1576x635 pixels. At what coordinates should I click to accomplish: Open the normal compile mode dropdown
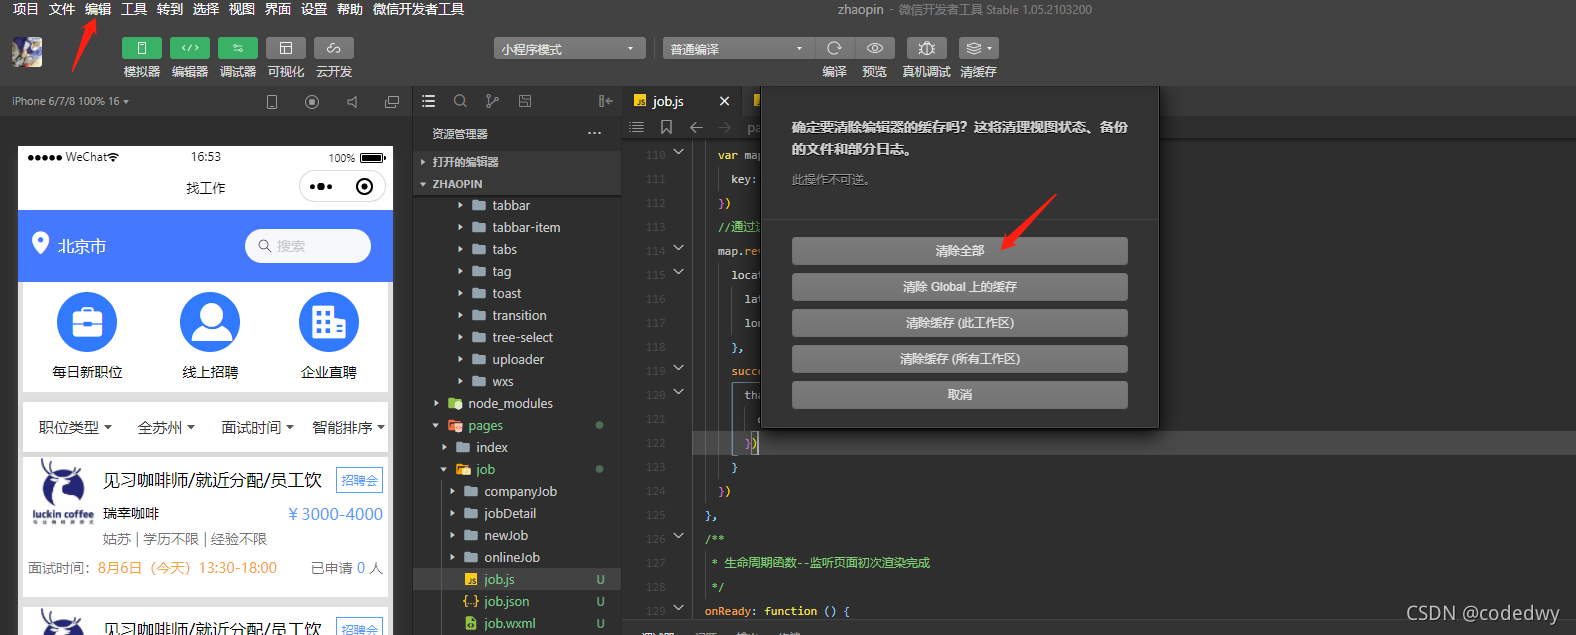coord(738,49)
